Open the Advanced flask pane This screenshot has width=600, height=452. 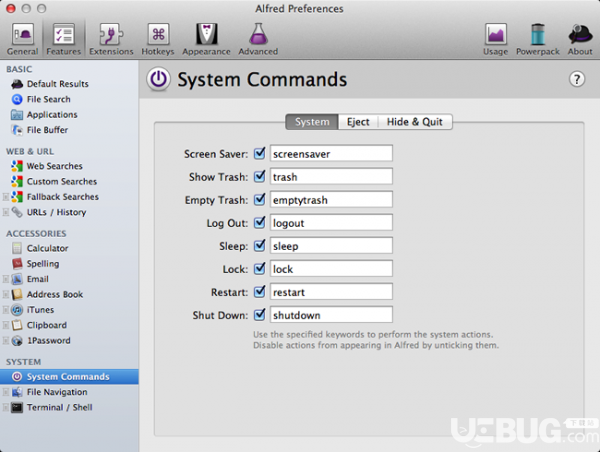(x=258, y=39)
